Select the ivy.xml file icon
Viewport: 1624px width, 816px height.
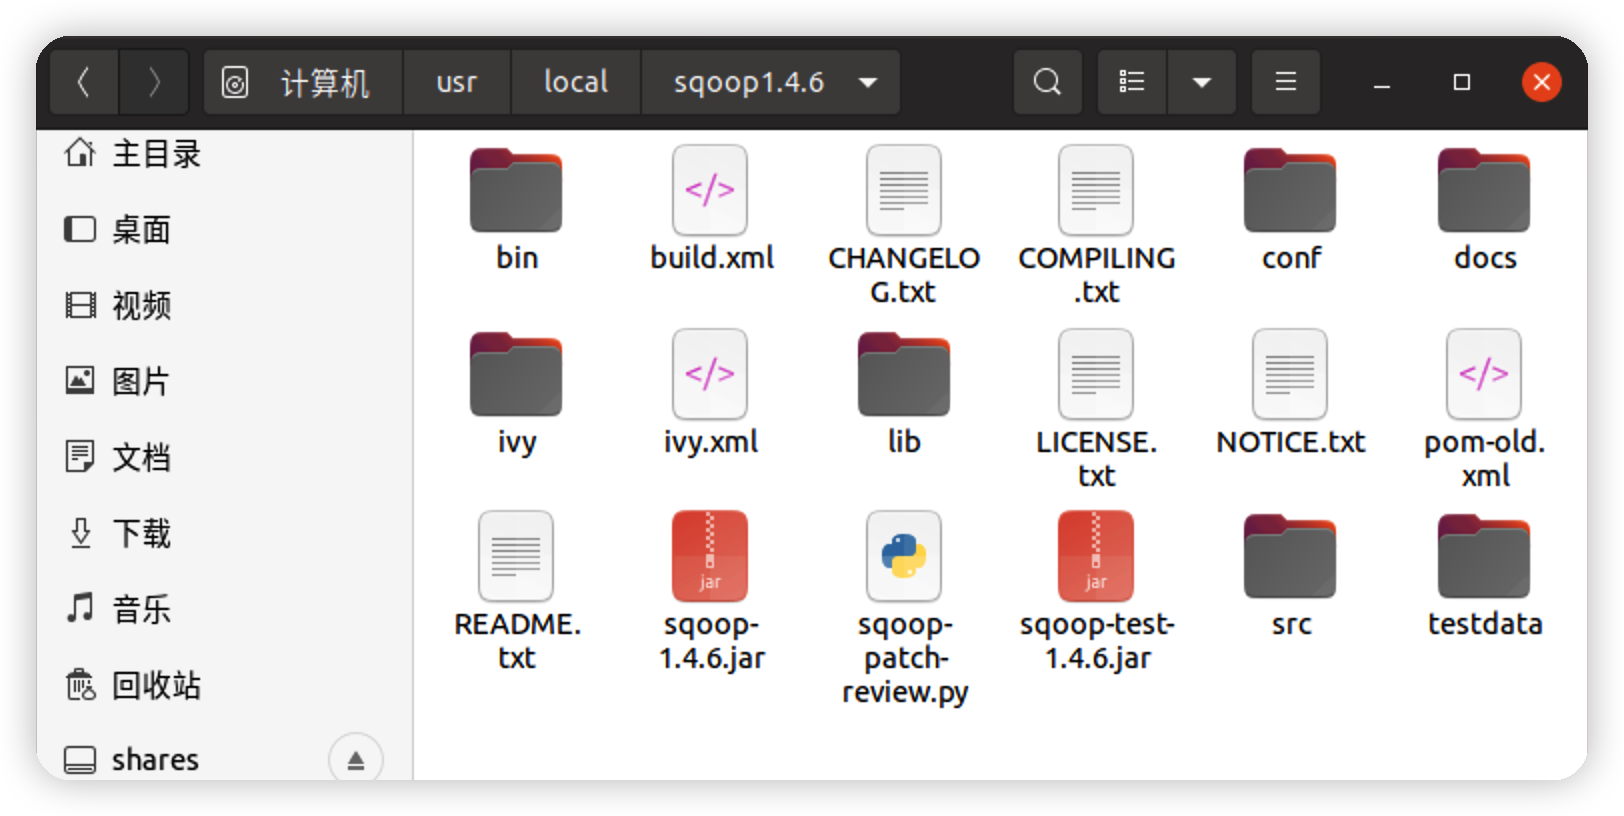710,374
